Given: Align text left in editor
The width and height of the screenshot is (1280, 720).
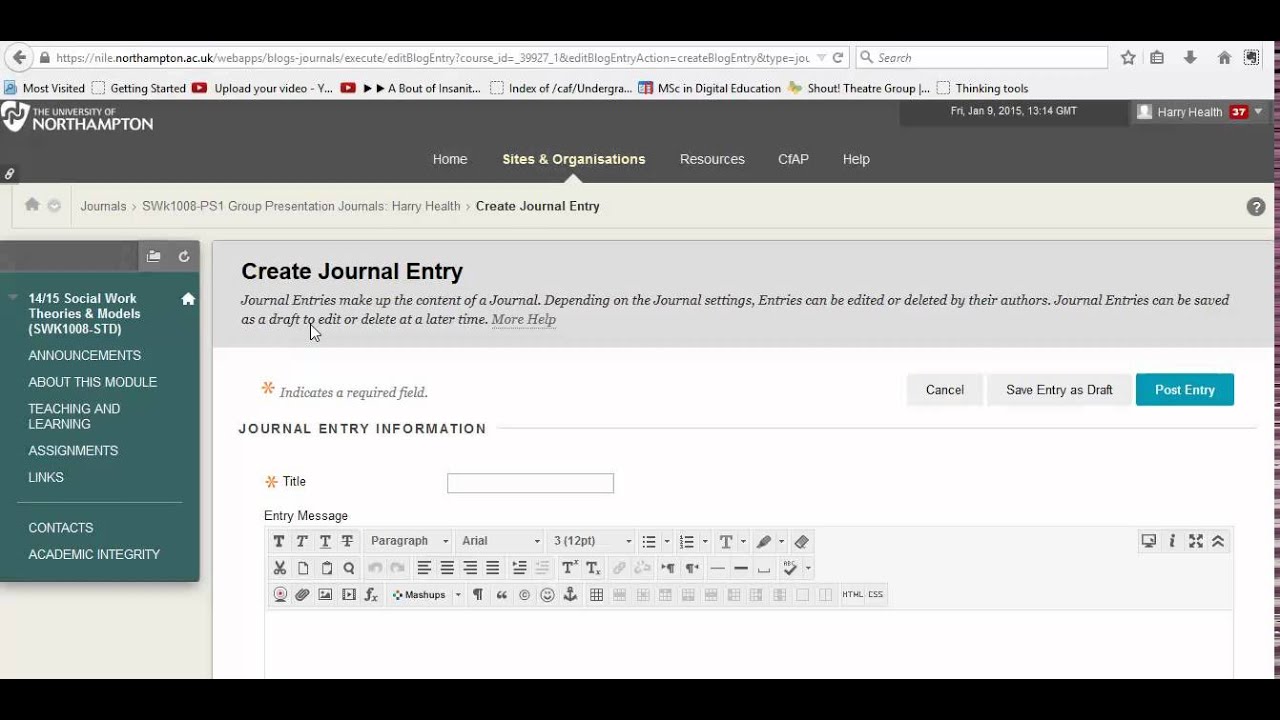Looking at the screenshot, I should (x=424, y=568).
